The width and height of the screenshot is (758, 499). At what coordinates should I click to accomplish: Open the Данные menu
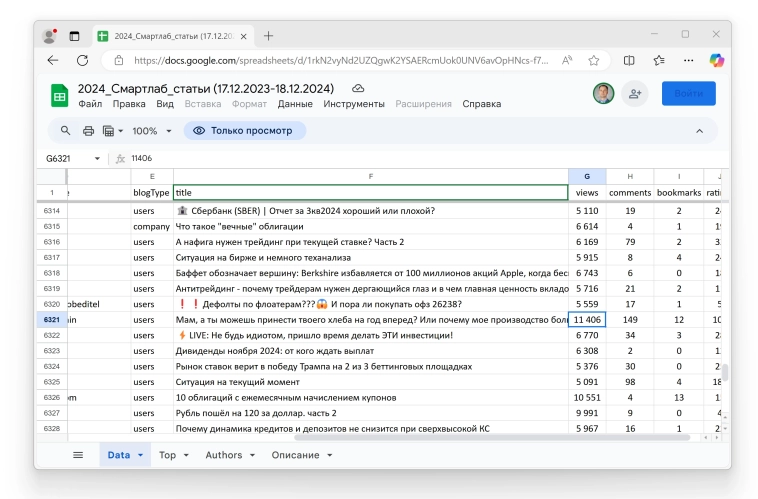[x=295, y=104]
